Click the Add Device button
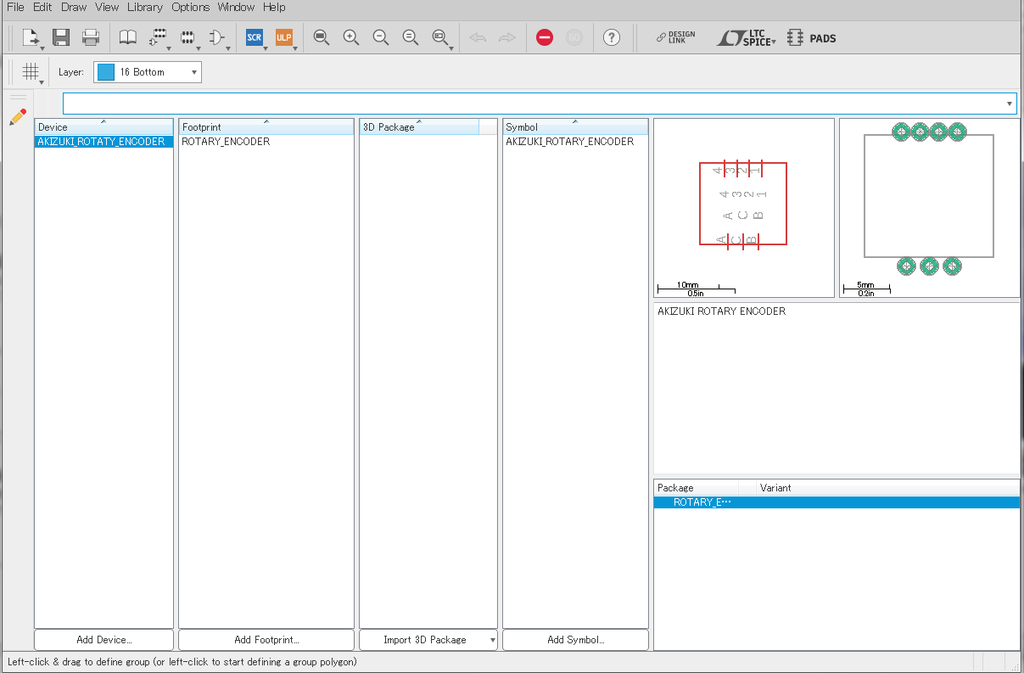Screen dimensions: 1024x673 tap(104, 640)
